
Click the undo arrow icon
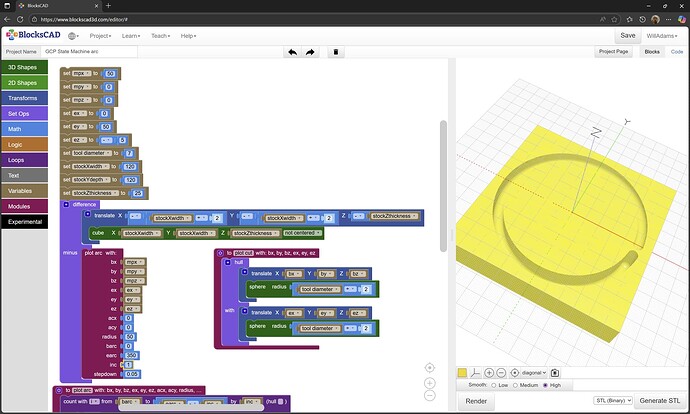point(292,51)
